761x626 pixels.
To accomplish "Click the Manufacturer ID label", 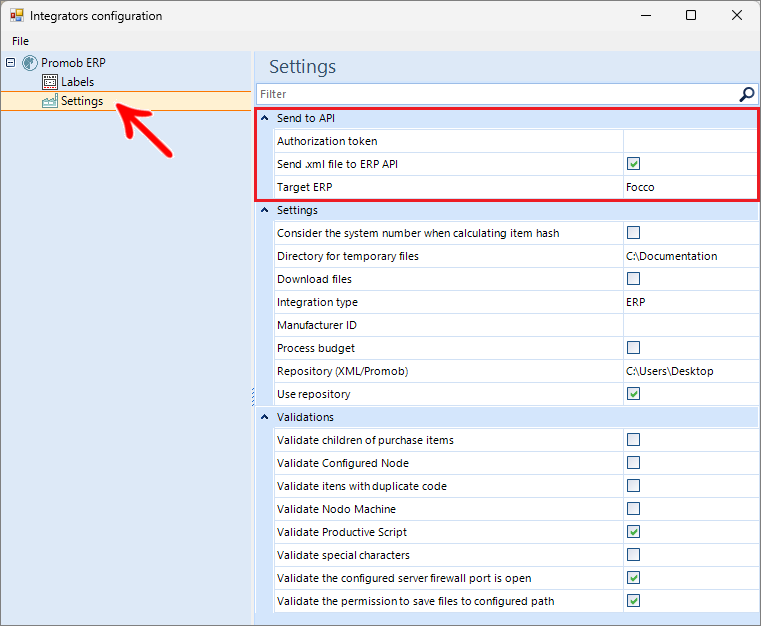I will [x=317, y=325].
